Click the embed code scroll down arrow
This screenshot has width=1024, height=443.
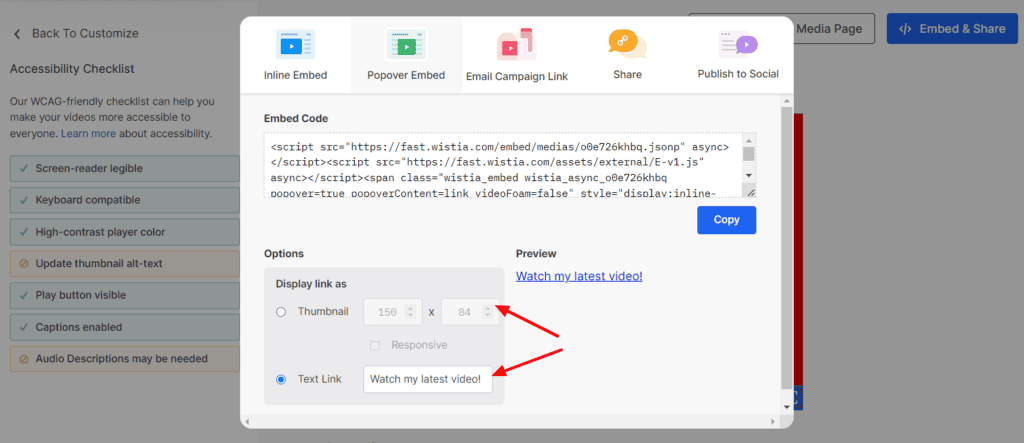coord(749,176)
